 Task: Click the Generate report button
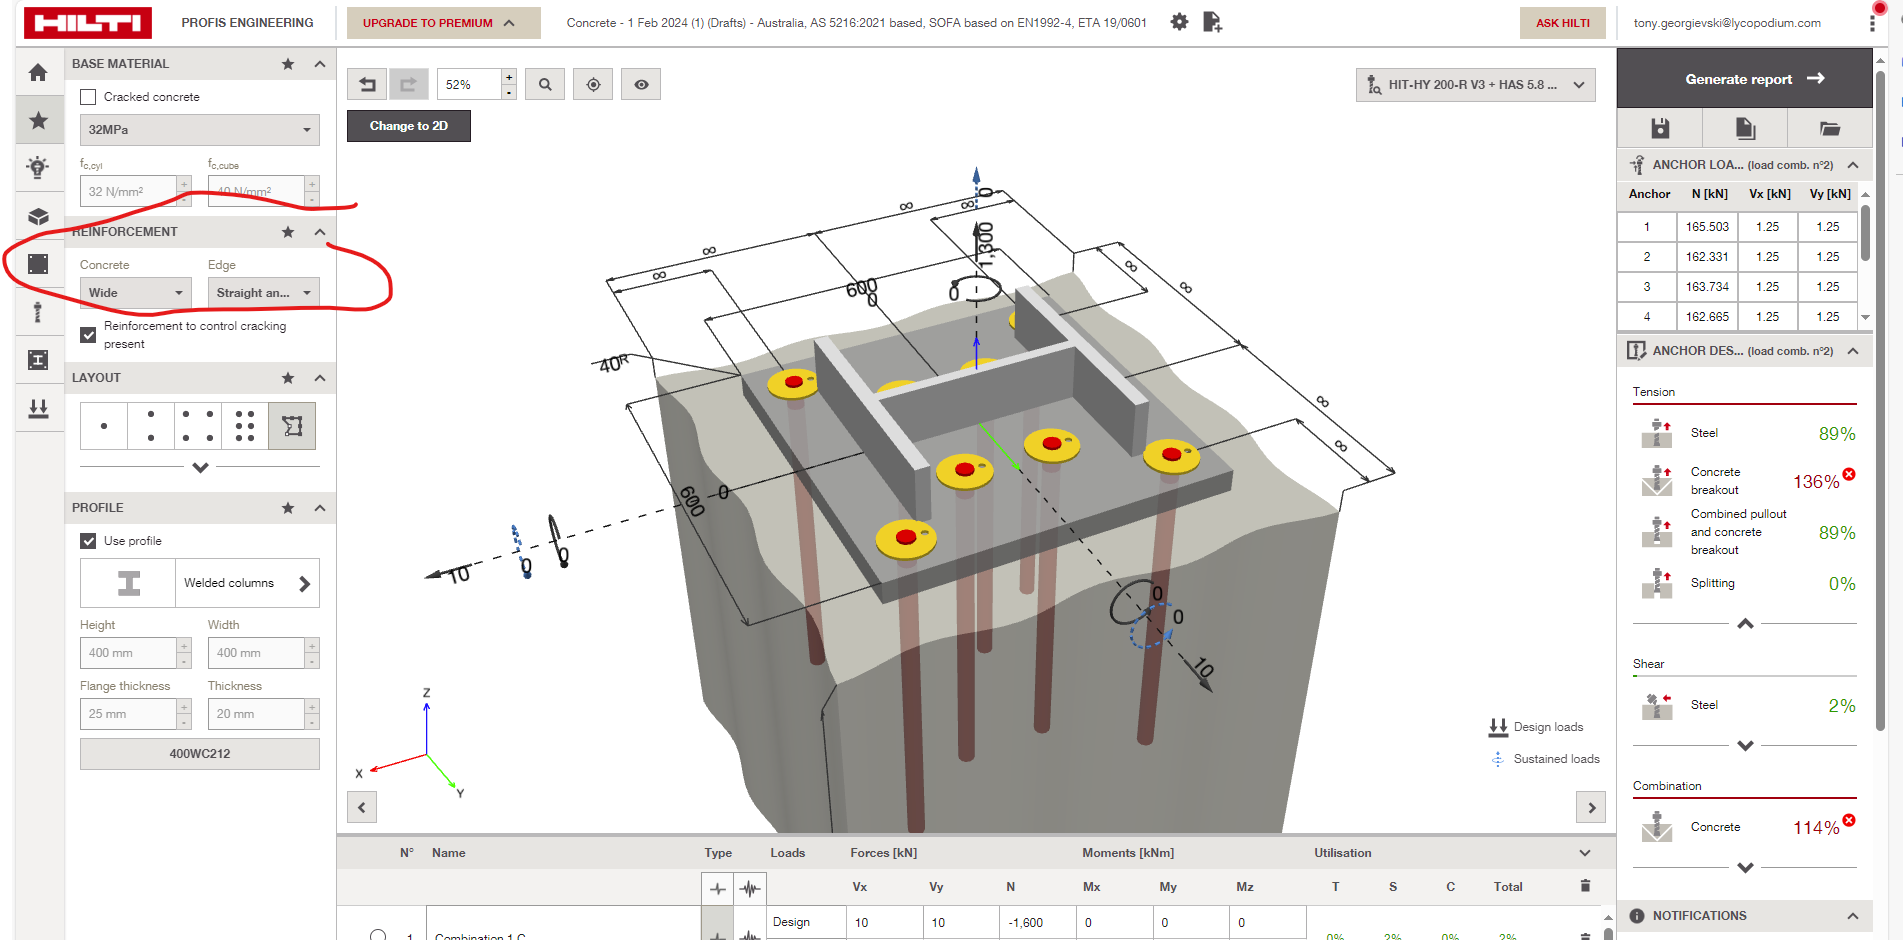(x=1744, y=79)
